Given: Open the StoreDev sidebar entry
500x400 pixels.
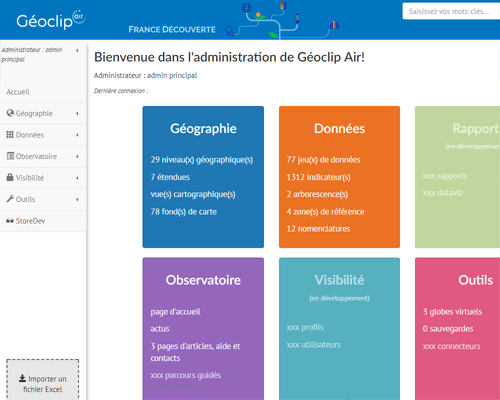Looking at the screenshot, I should pos(43,221).
